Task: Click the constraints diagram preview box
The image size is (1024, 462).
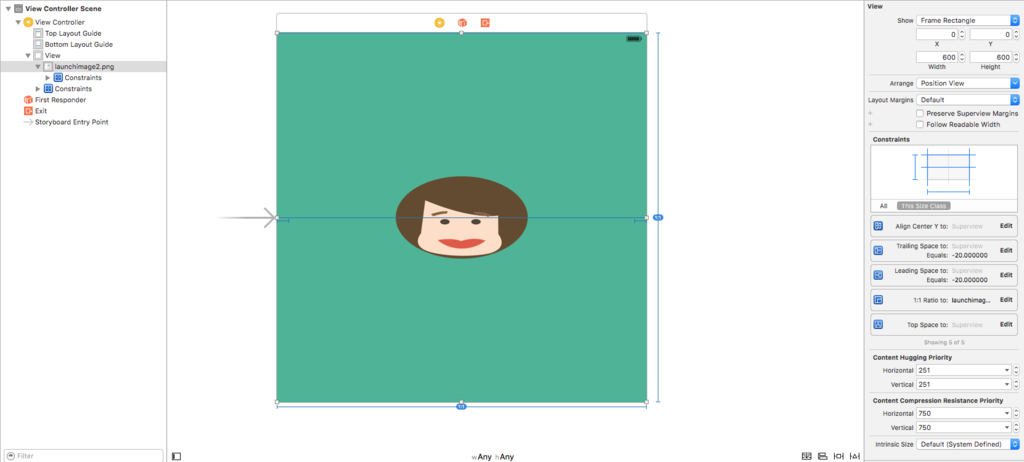Action: [x=944, y=173]
